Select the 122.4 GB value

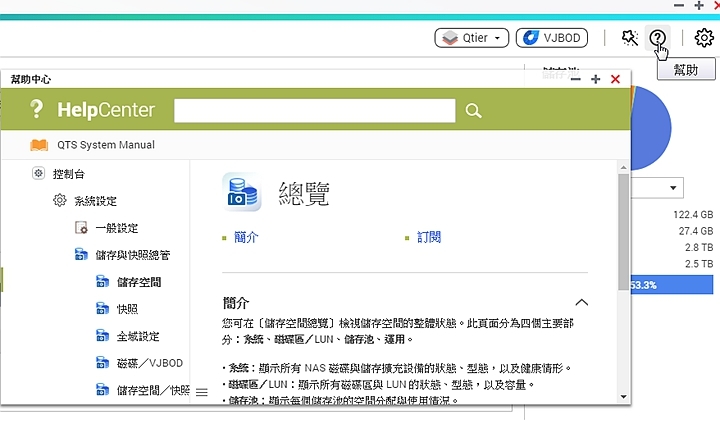693,215
